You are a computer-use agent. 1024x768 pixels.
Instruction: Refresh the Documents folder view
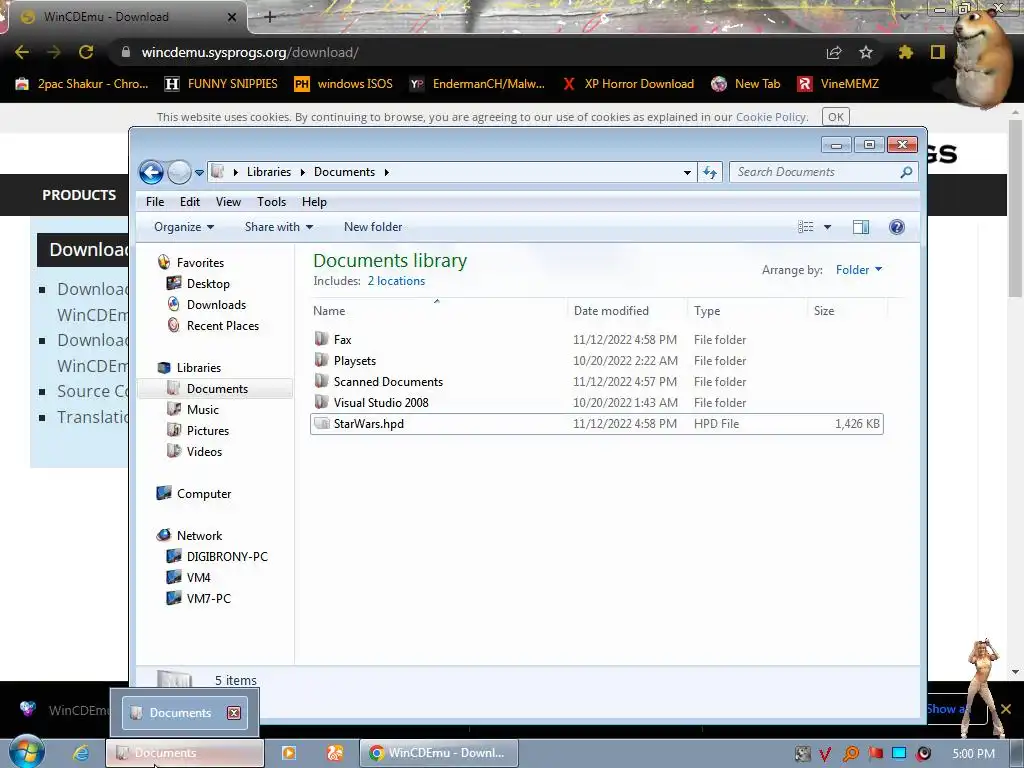710,172
